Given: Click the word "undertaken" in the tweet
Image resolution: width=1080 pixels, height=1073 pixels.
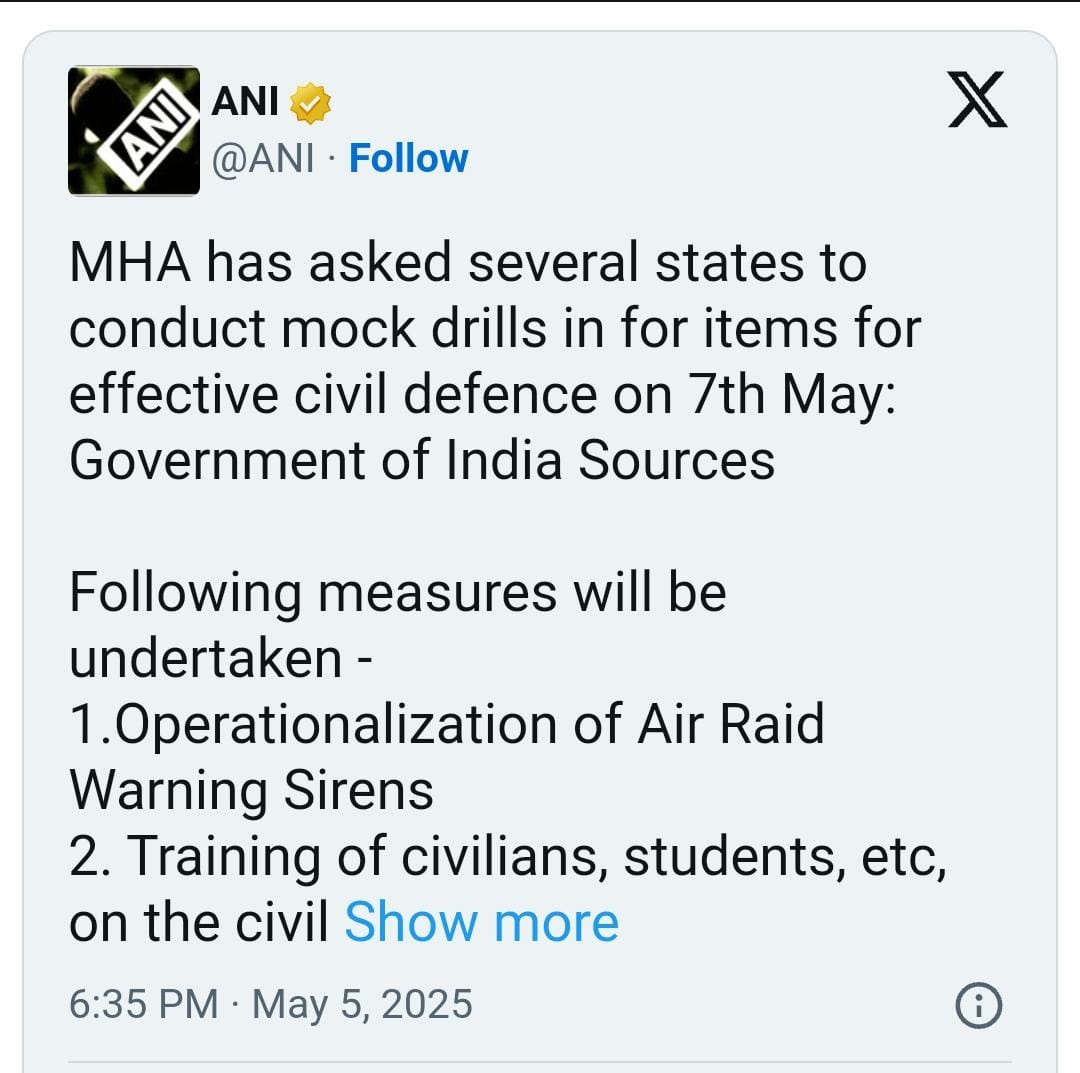Looking at the screenshot, I should [x=205, y=659].
